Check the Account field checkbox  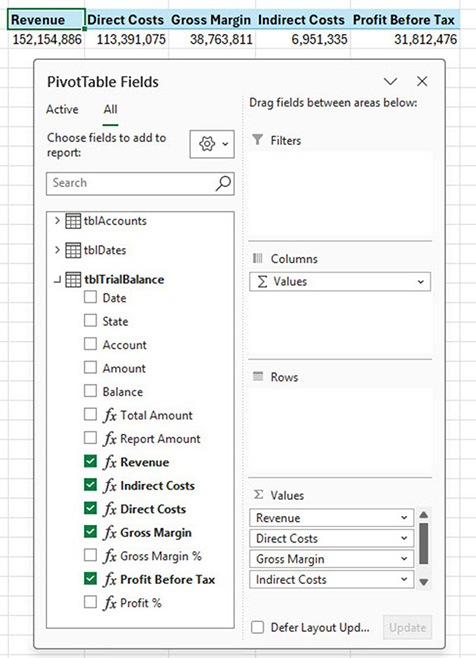pos(90,345)
